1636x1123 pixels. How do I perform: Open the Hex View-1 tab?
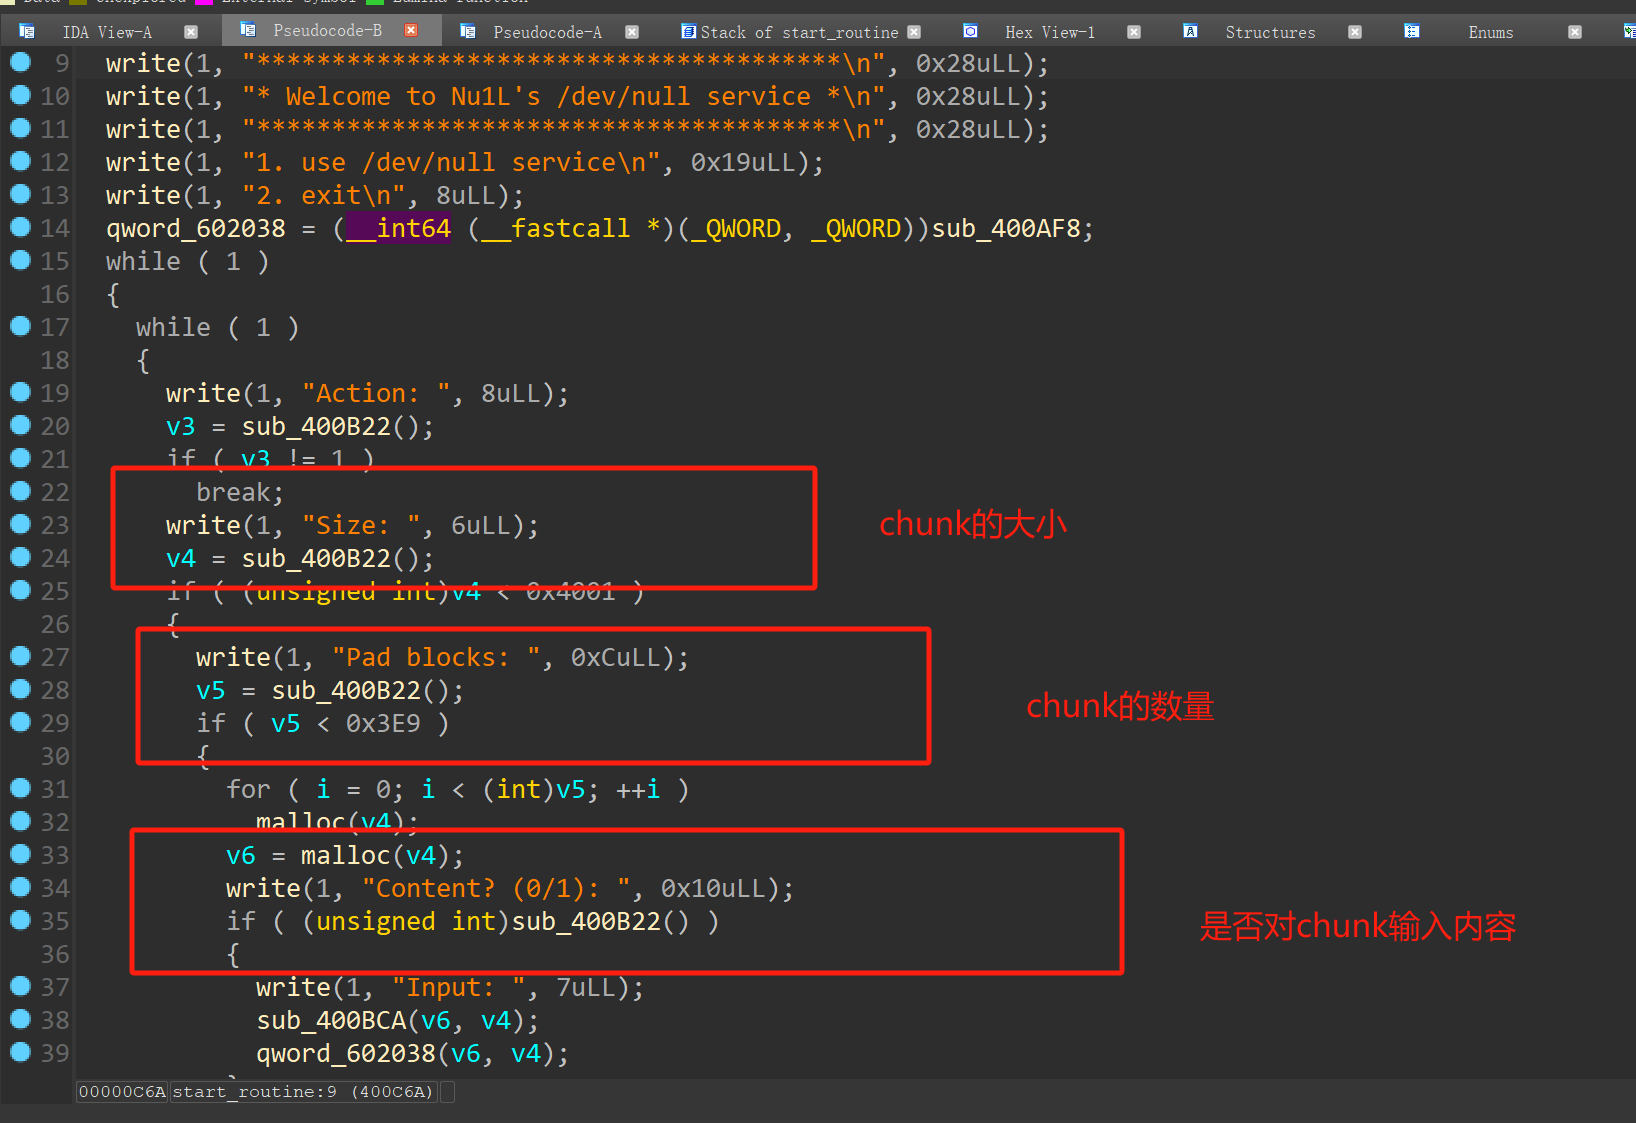(x=1050, y=32)
